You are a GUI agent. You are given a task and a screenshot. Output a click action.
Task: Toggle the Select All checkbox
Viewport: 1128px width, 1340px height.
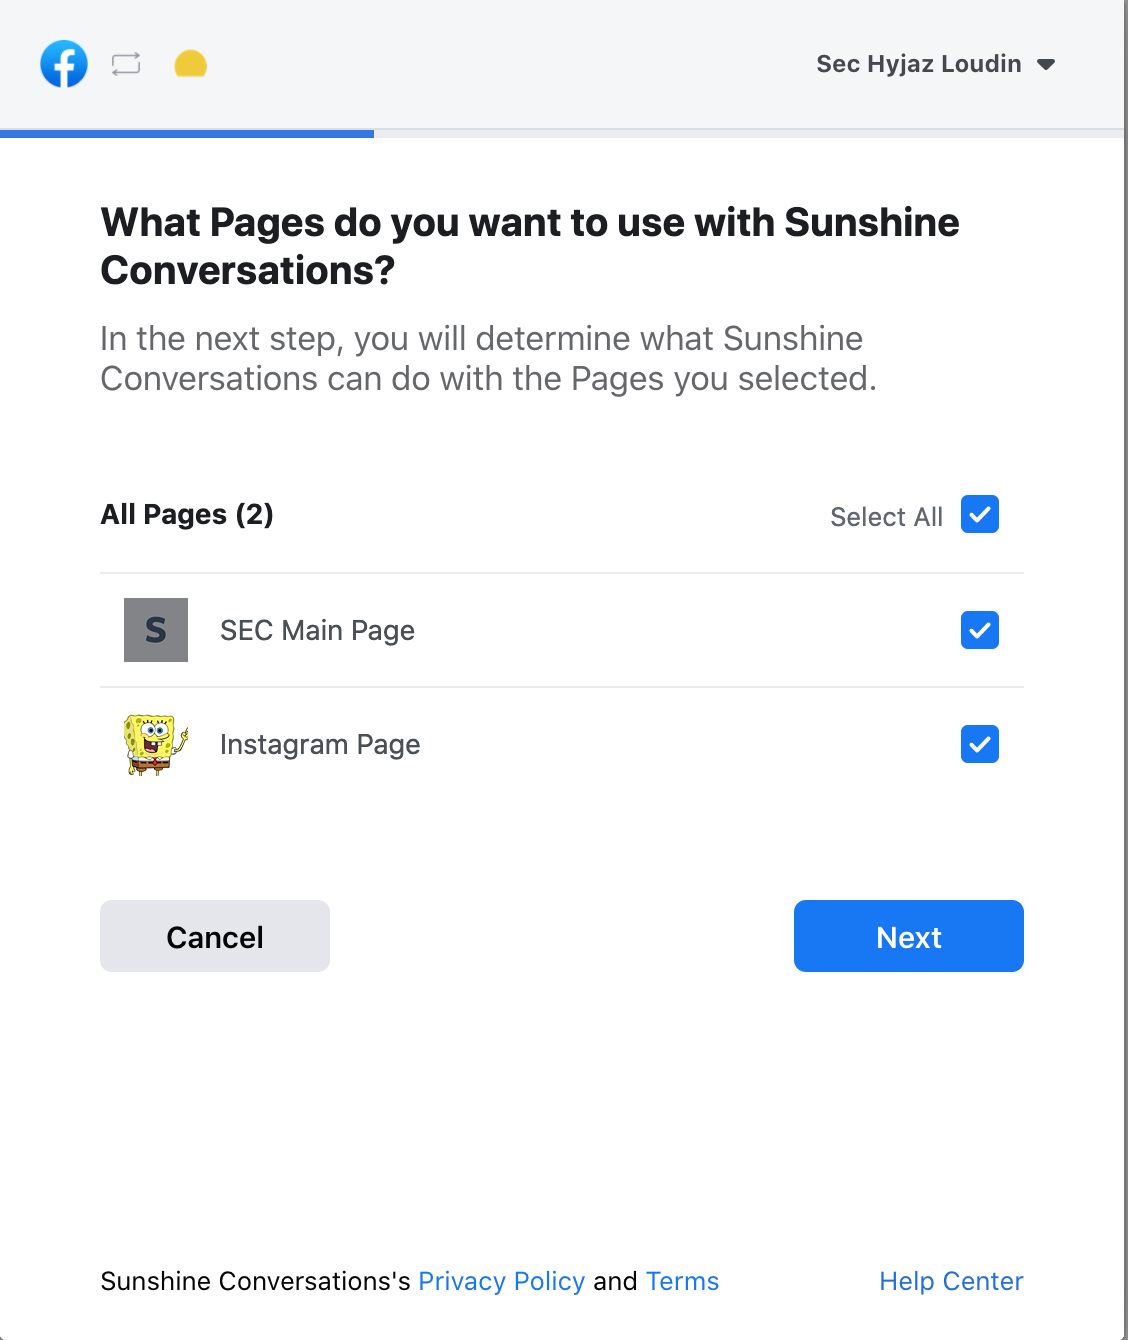click(980, 514)
